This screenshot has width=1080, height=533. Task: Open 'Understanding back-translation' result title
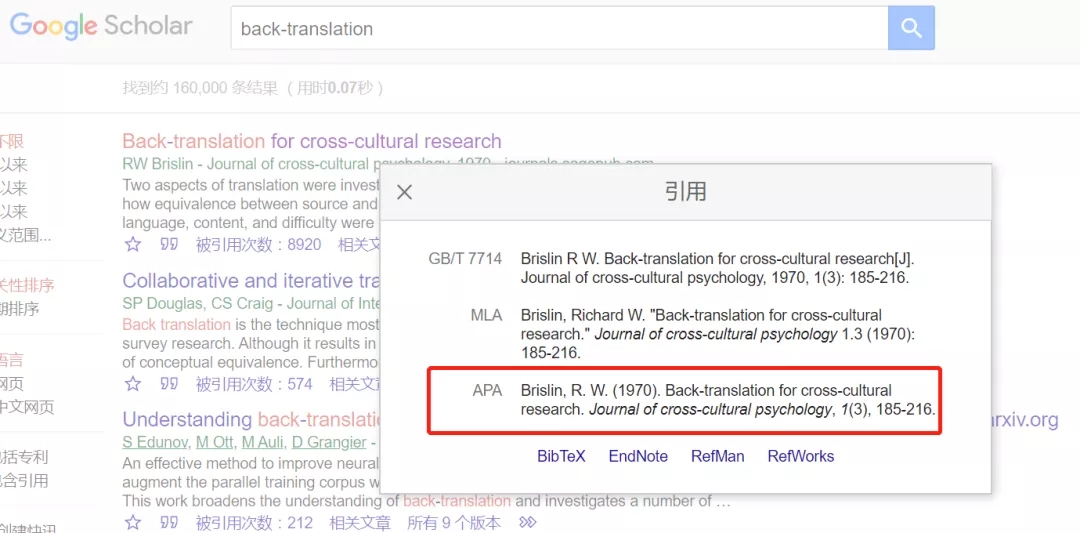coord(251,419)
